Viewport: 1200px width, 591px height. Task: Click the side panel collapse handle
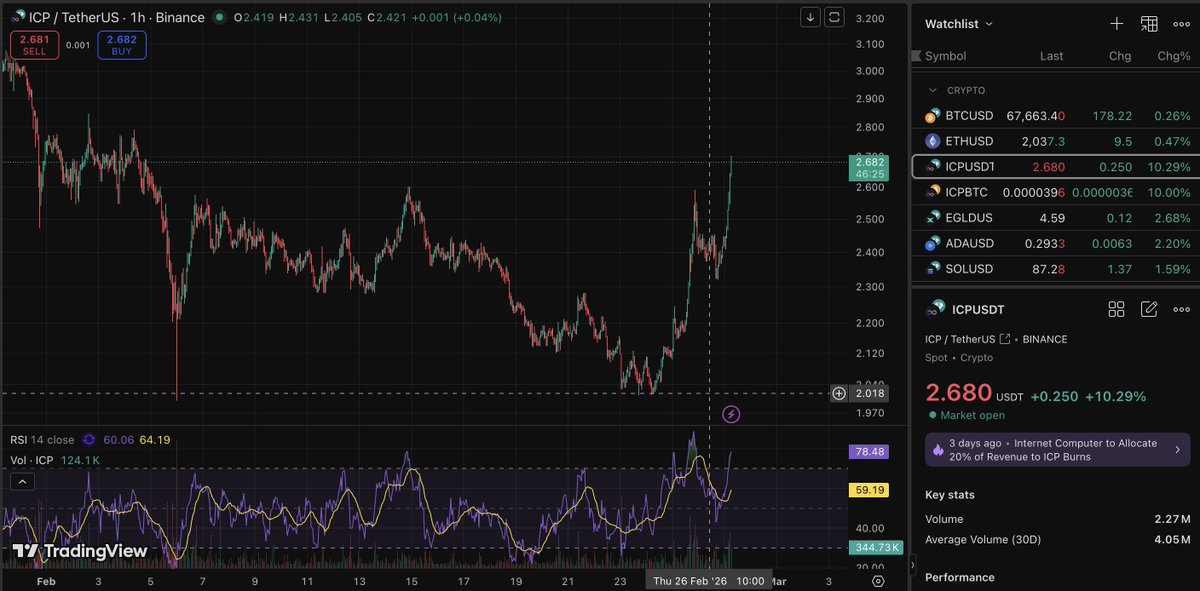912,566
